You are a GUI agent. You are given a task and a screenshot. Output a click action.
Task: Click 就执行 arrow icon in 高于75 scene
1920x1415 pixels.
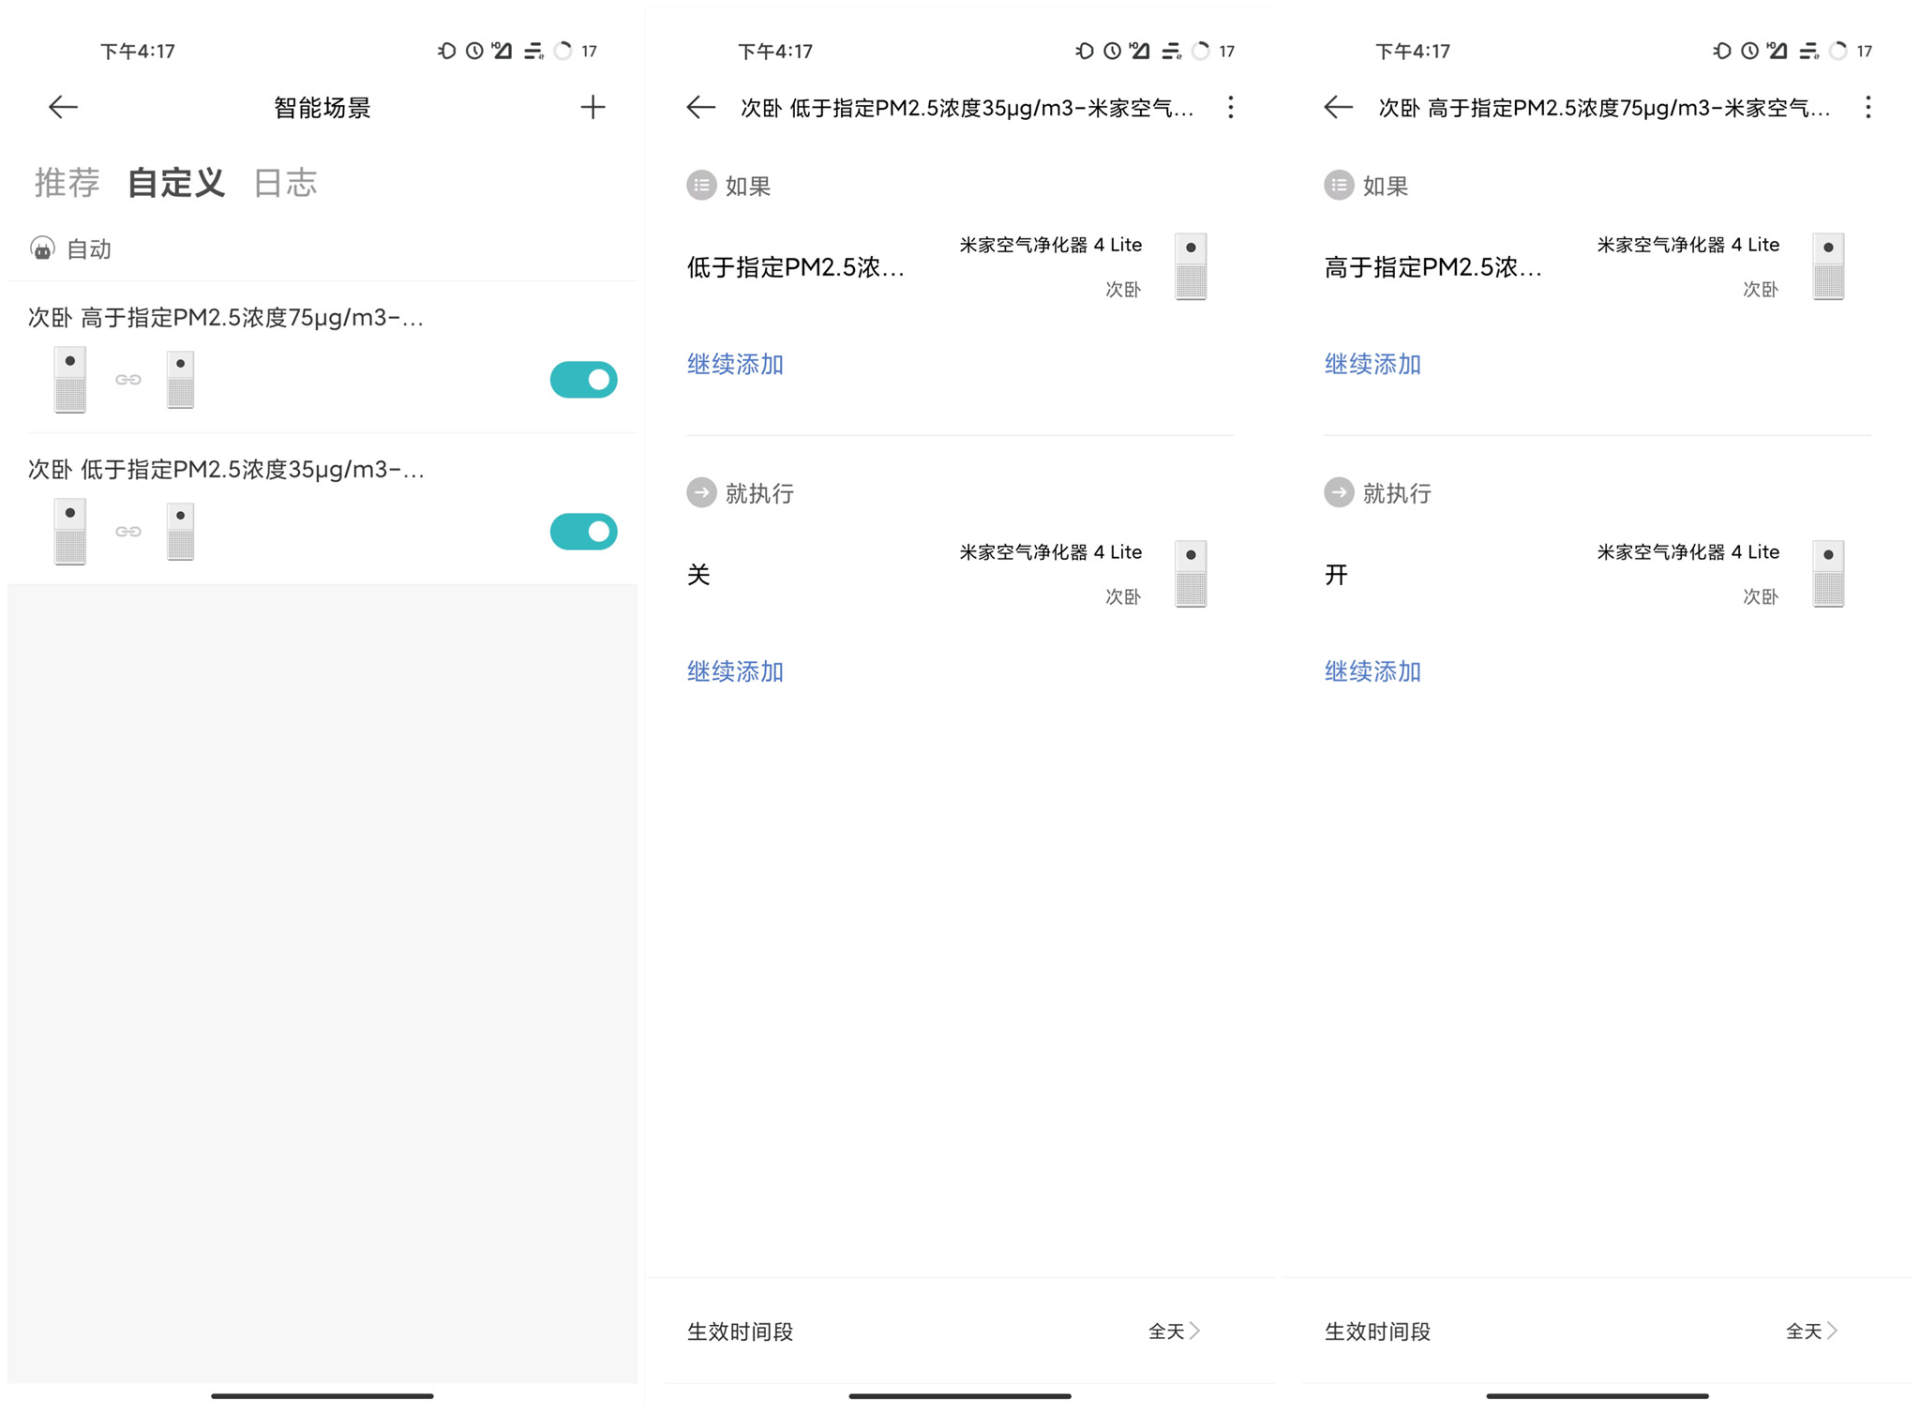(1339, 492)
